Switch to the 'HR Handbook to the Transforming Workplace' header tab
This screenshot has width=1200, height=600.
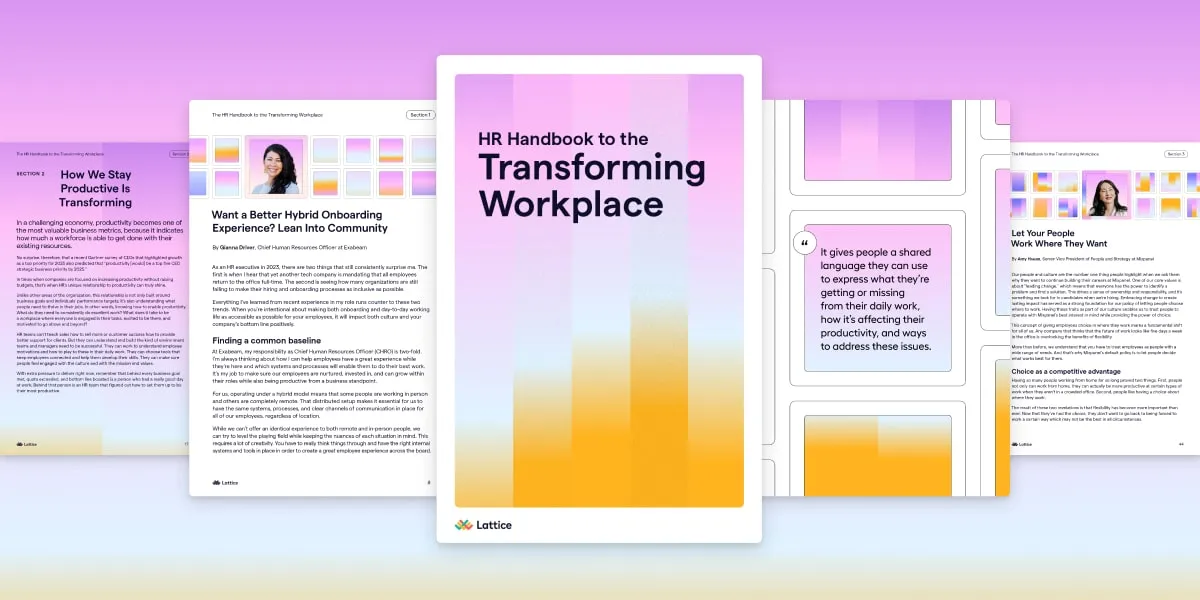point(267,115)
